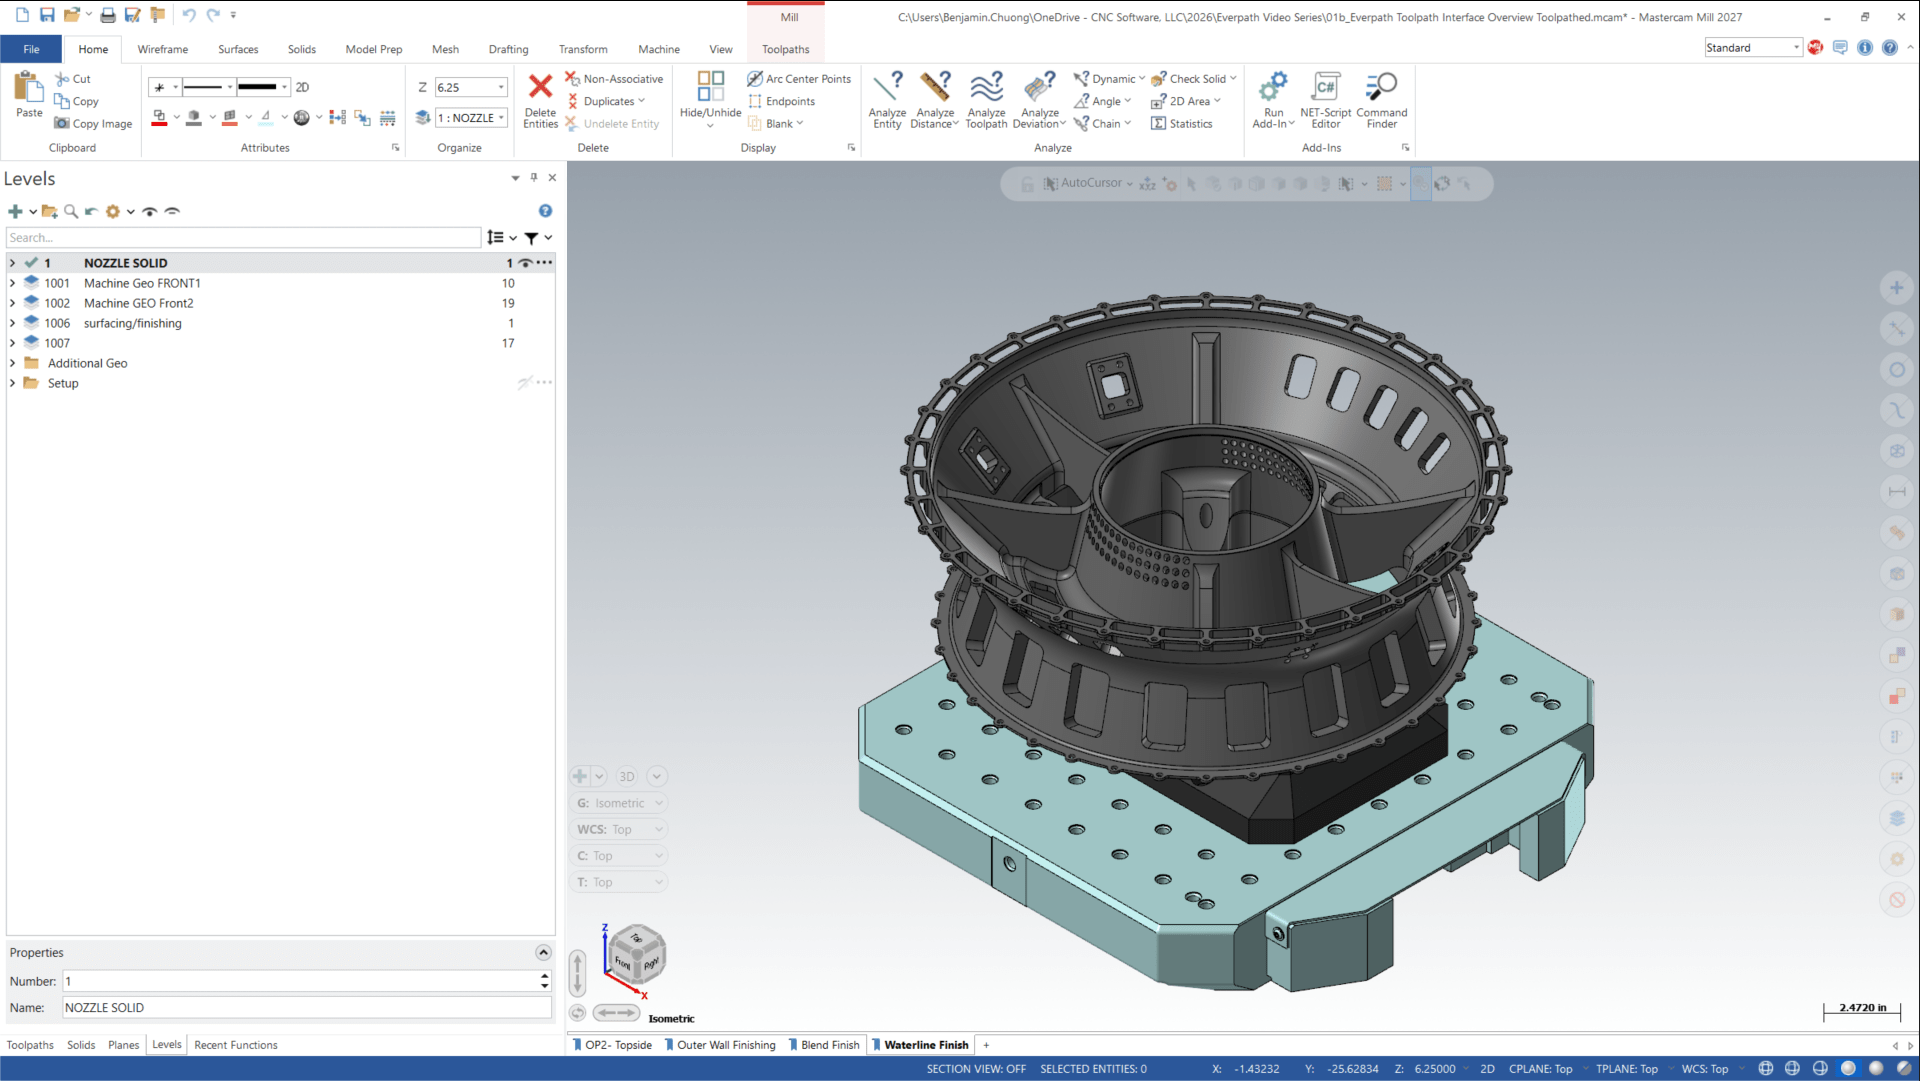1920x1081 pixels.
Task: Click the red wireframe color swatch
Action: (159, 118)
